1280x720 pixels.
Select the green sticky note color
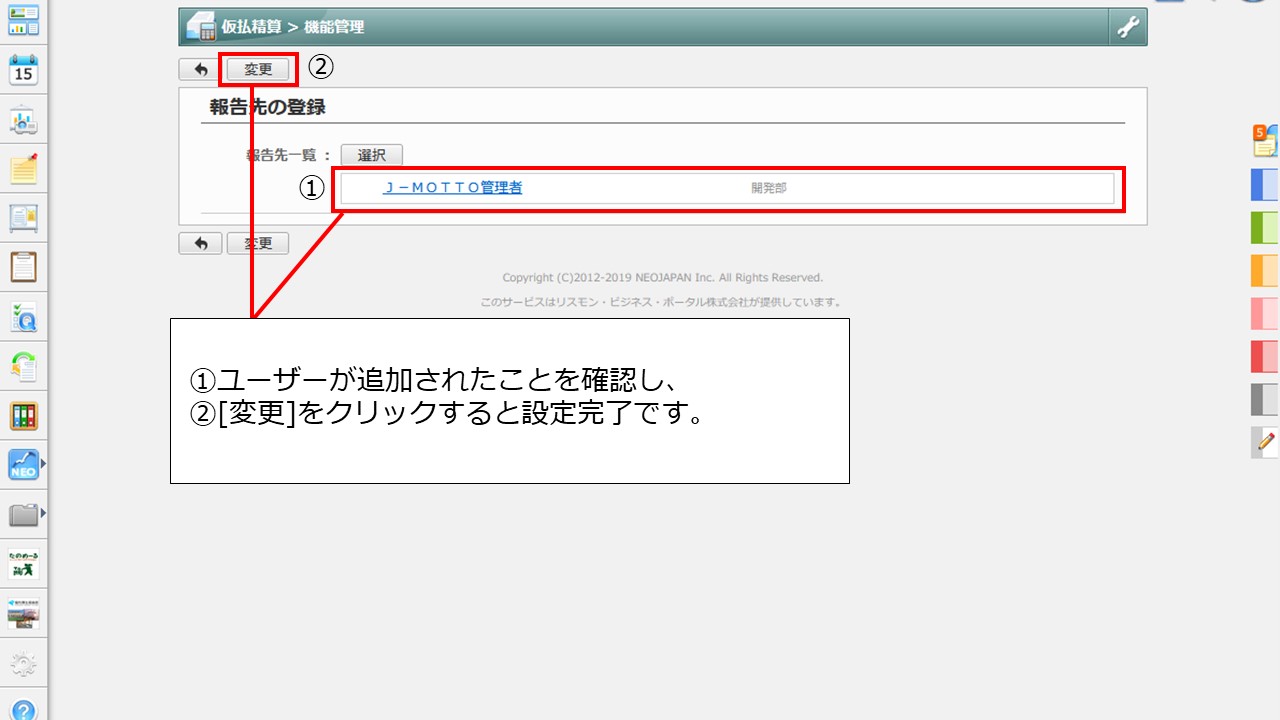pyautogui.click(x=1265, y=228)
